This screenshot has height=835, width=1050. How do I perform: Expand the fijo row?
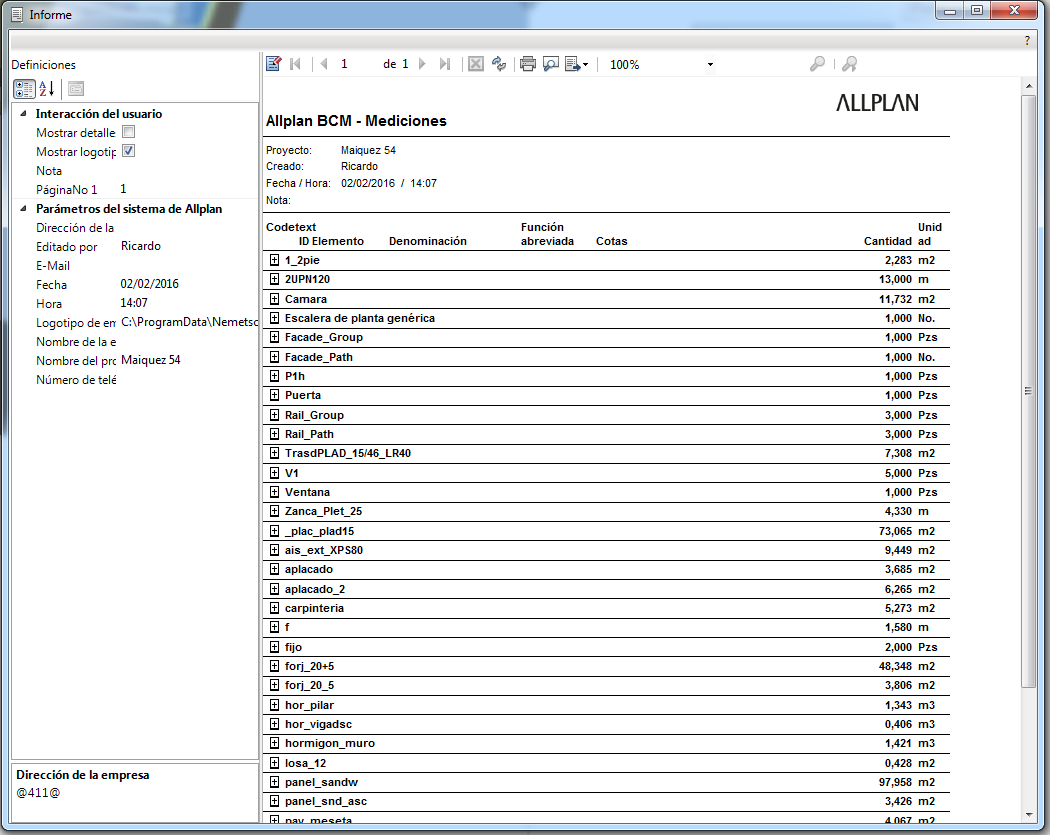[274, 647]
